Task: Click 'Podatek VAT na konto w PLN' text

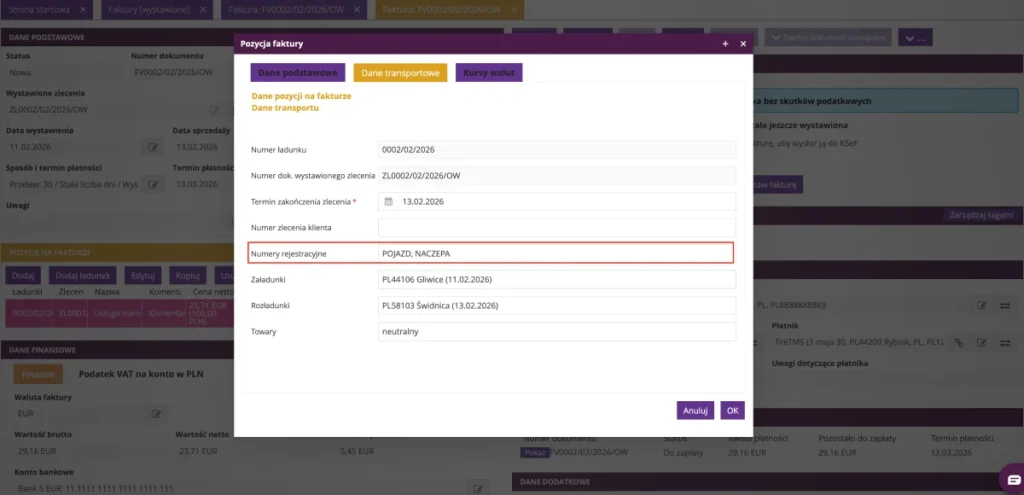Action: click(x=139, y=374)
